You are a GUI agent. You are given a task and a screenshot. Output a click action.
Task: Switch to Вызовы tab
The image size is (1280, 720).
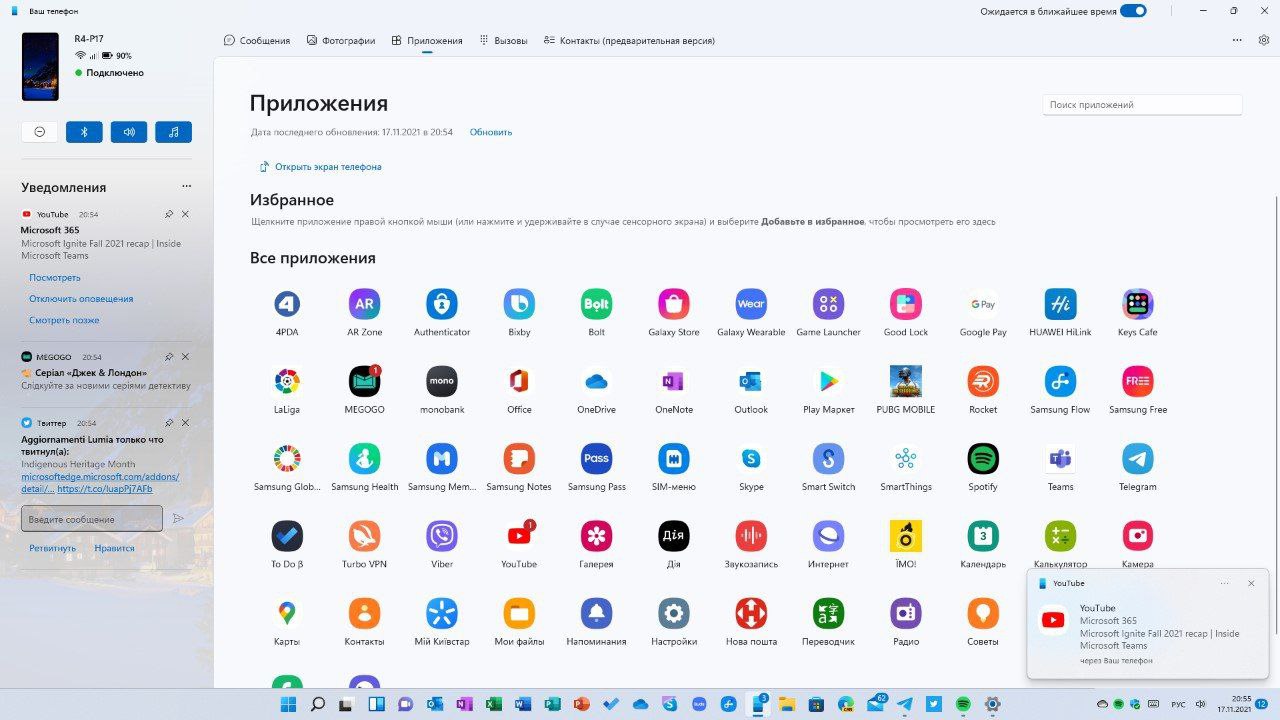coord(503,41)
